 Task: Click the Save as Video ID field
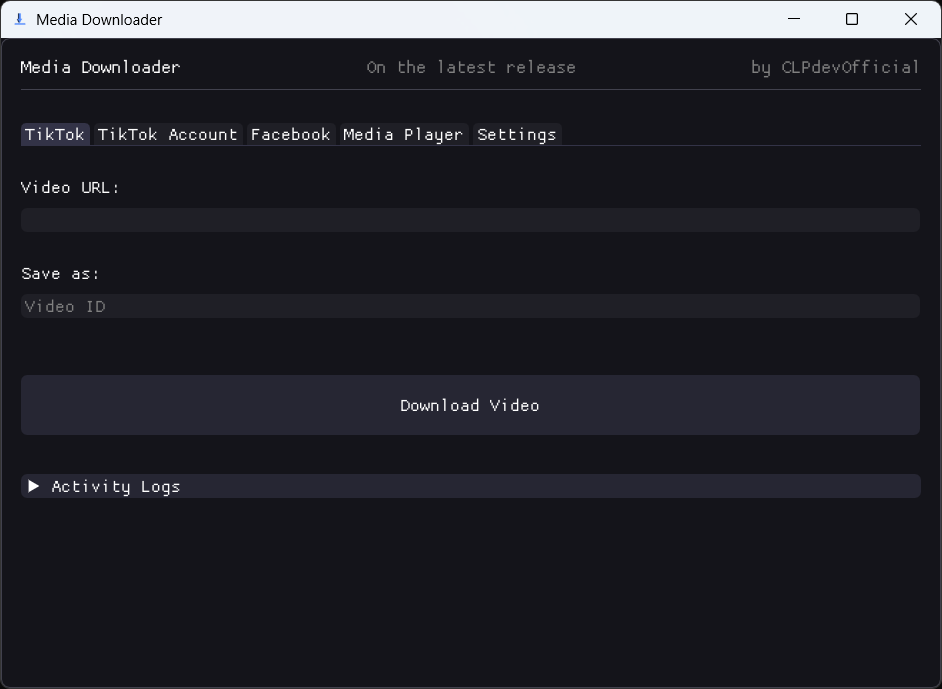click(470, 306)
